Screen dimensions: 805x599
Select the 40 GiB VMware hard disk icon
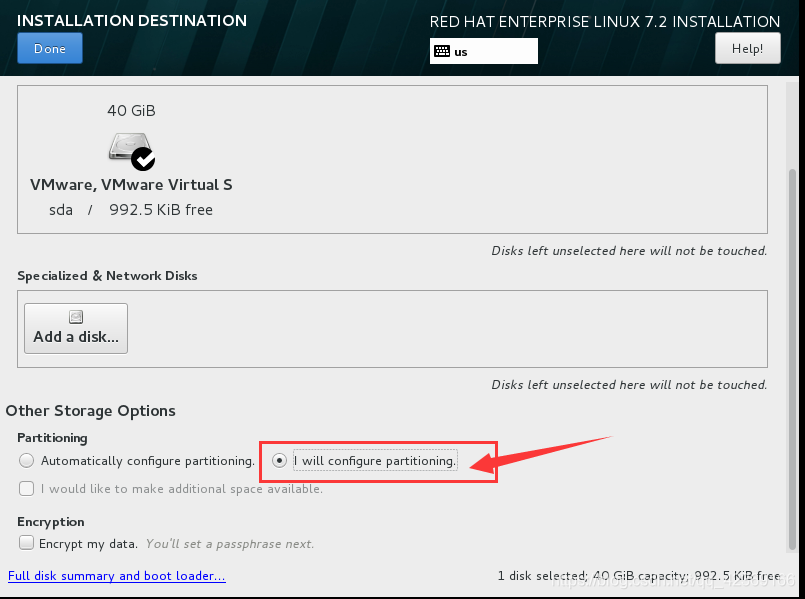click(x=131, y=150)
